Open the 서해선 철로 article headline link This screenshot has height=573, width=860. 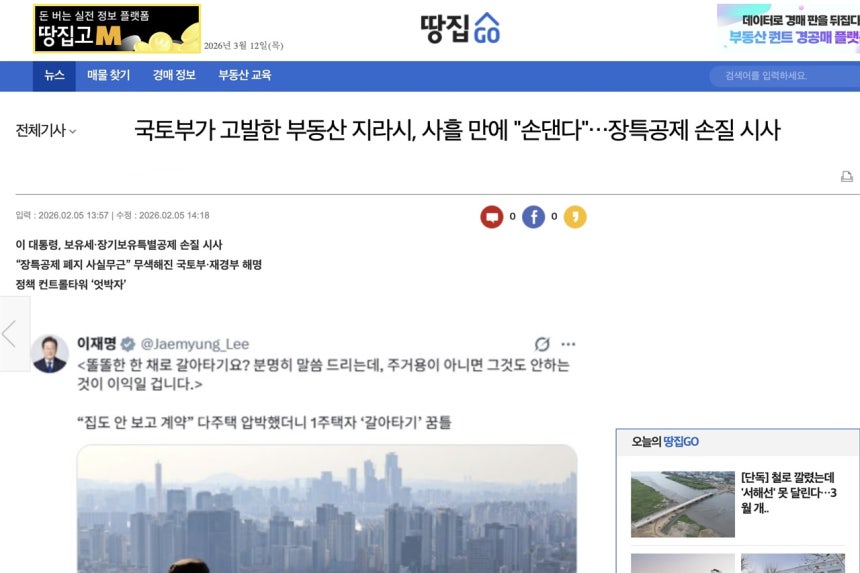pyautogui.click(x=788, y=492)
